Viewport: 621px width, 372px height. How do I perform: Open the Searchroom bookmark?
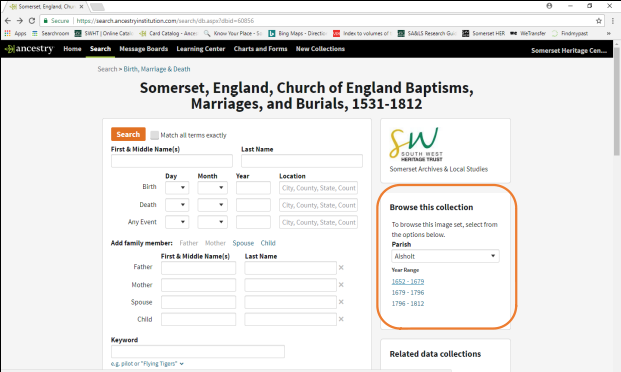click(50, 33)
